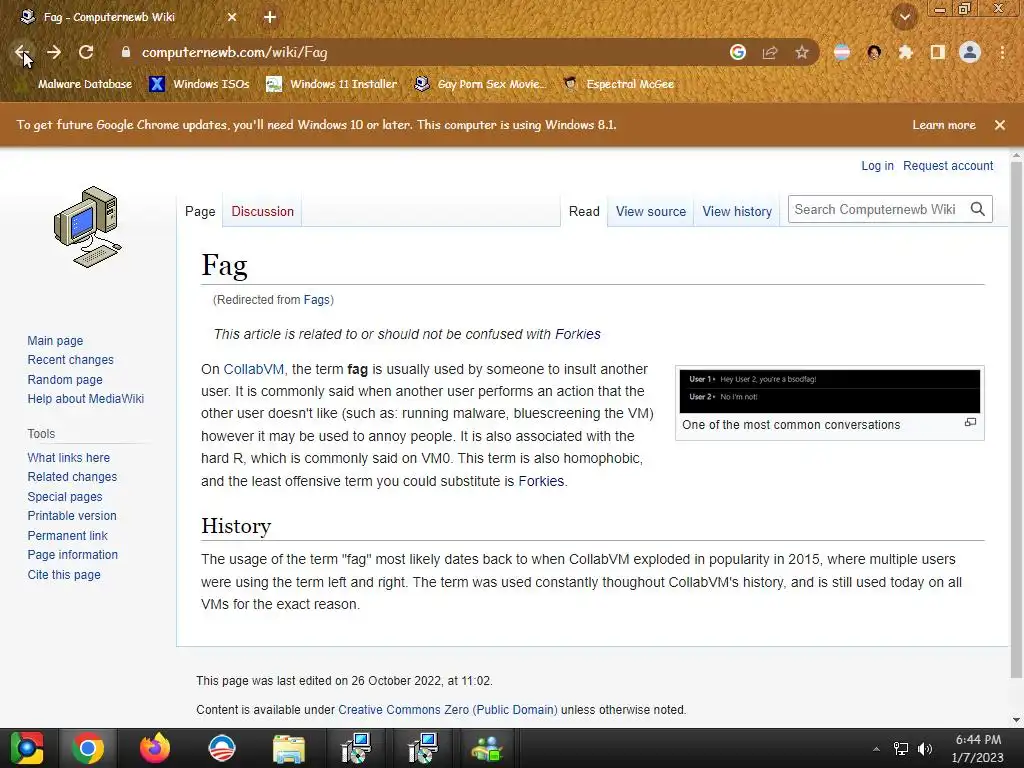Open File Explorer from the taskbar
Screen dimensions: 1024x768
click(x=288, y=748)
